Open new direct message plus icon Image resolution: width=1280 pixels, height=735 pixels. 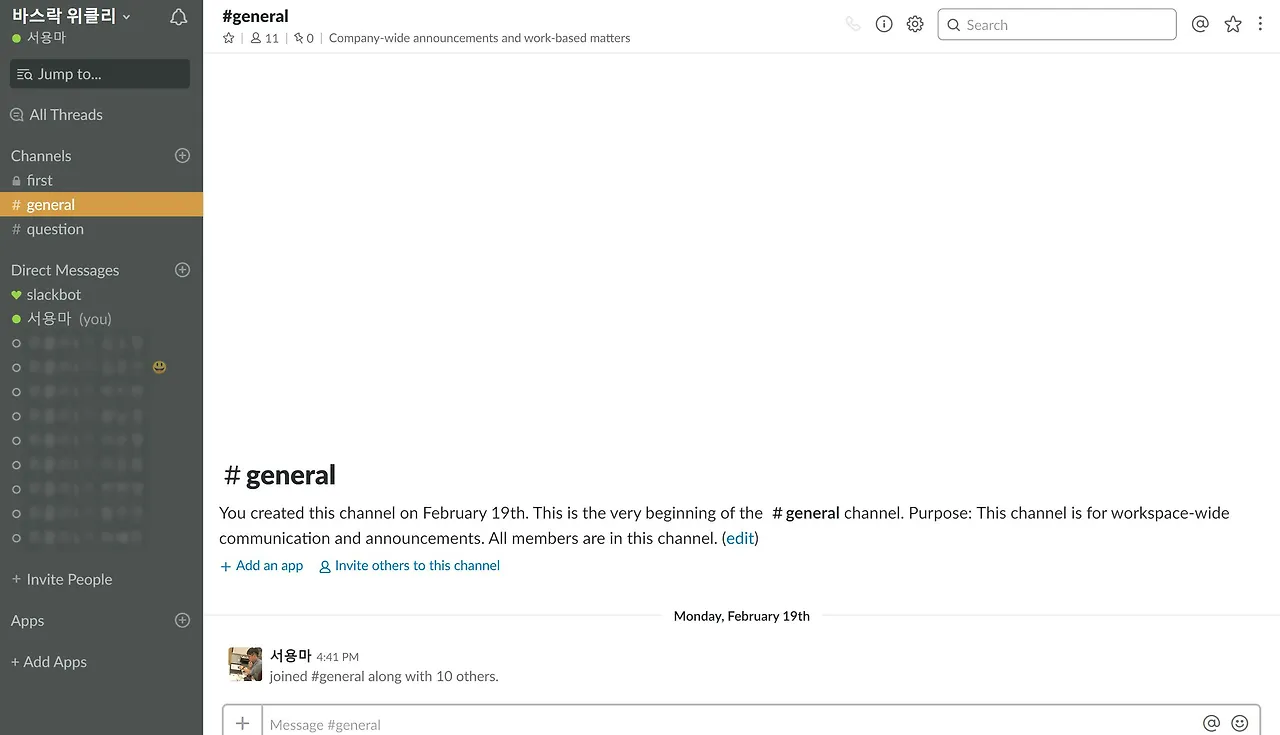[182, 270]
